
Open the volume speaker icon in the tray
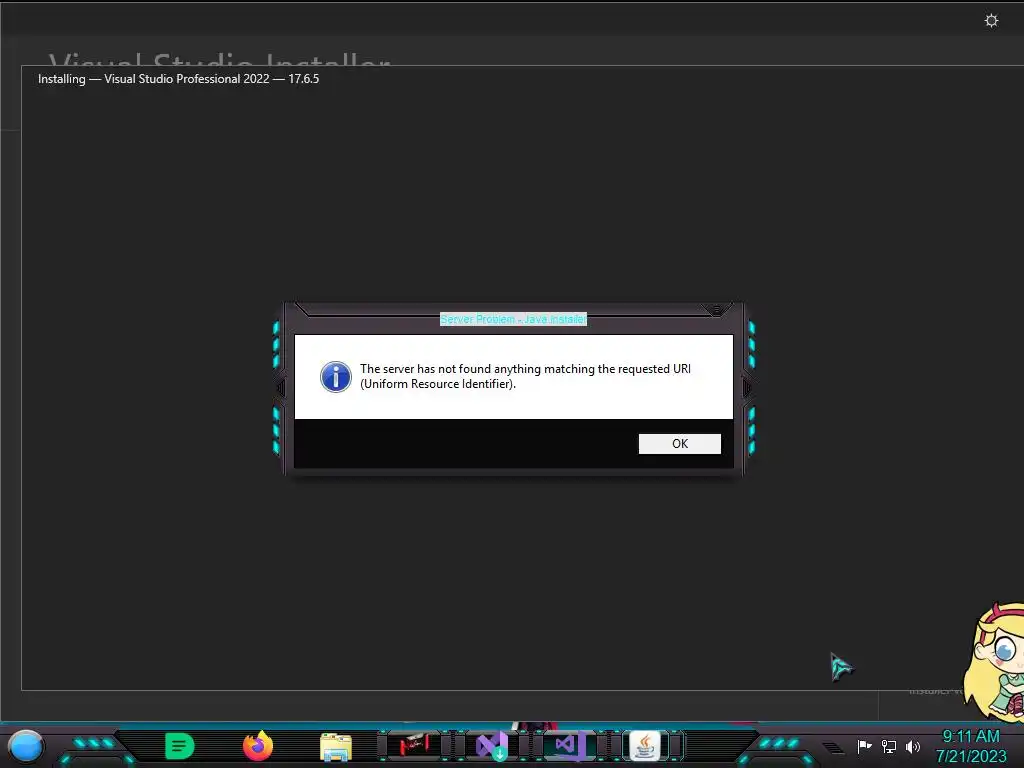[x=913, y=746]
